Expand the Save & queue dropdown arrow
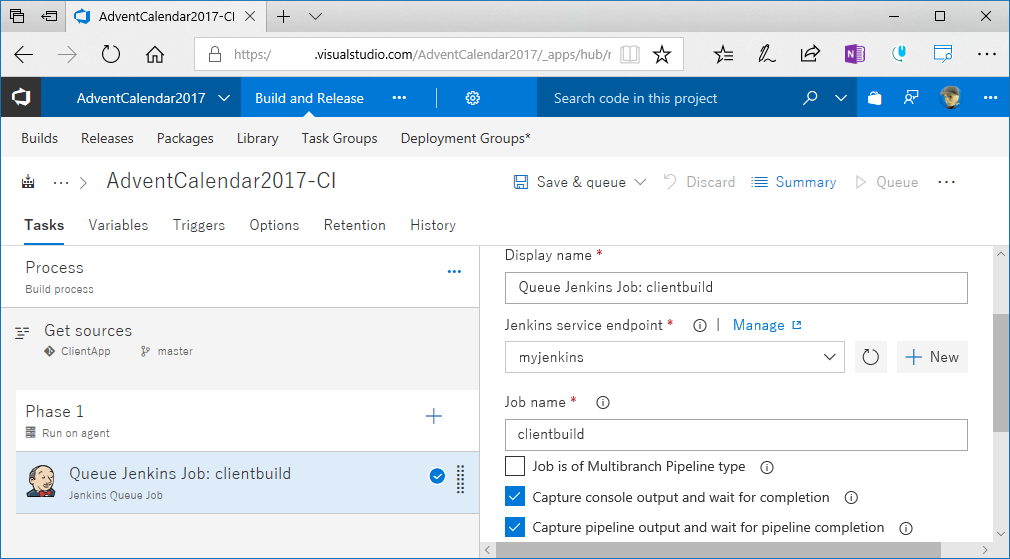This screenshot has height=559, width=1010. 641,182
